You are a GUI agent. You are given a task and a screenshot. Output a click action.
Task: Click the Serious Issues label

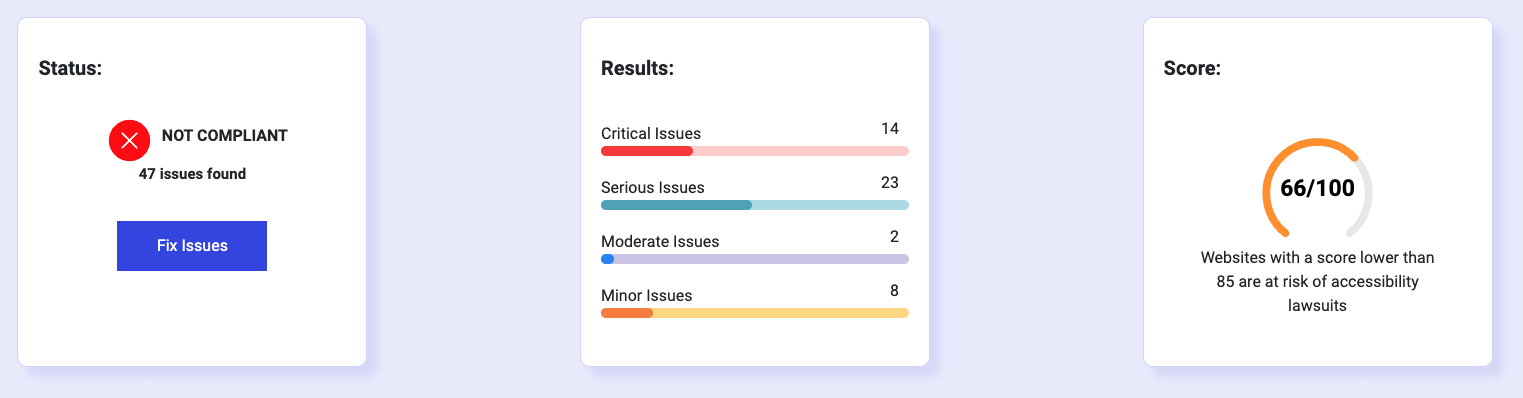pos(653,188)
